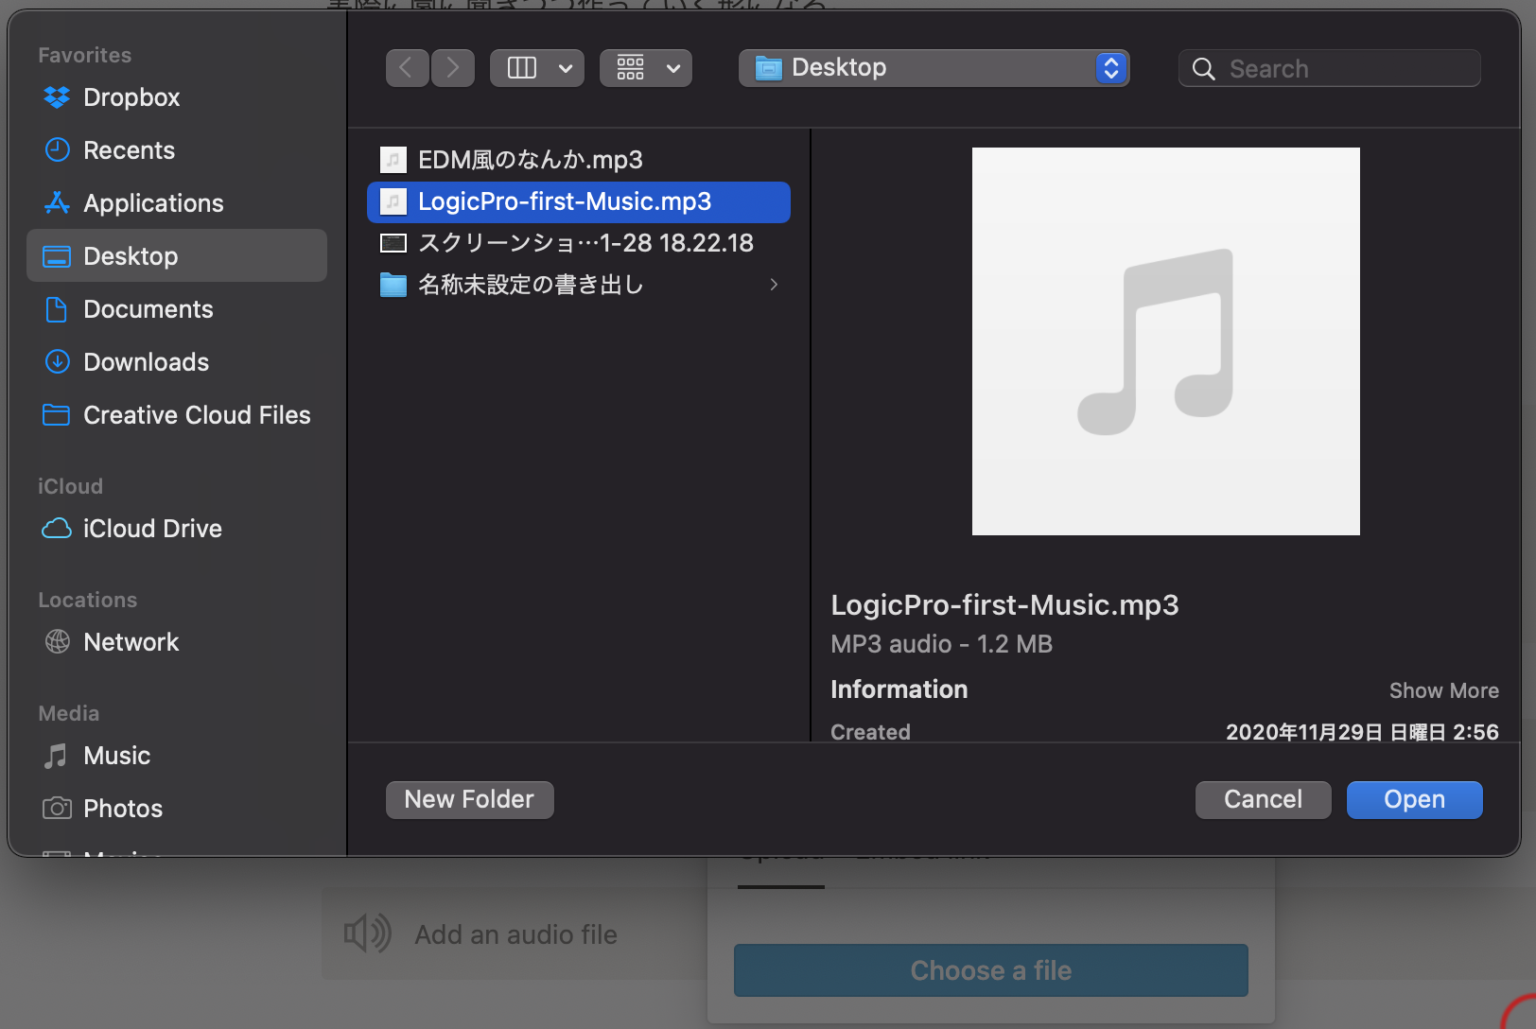Switch to the icon grouping view
This screenshot has height=1029, width=1536.
[630, 67]
